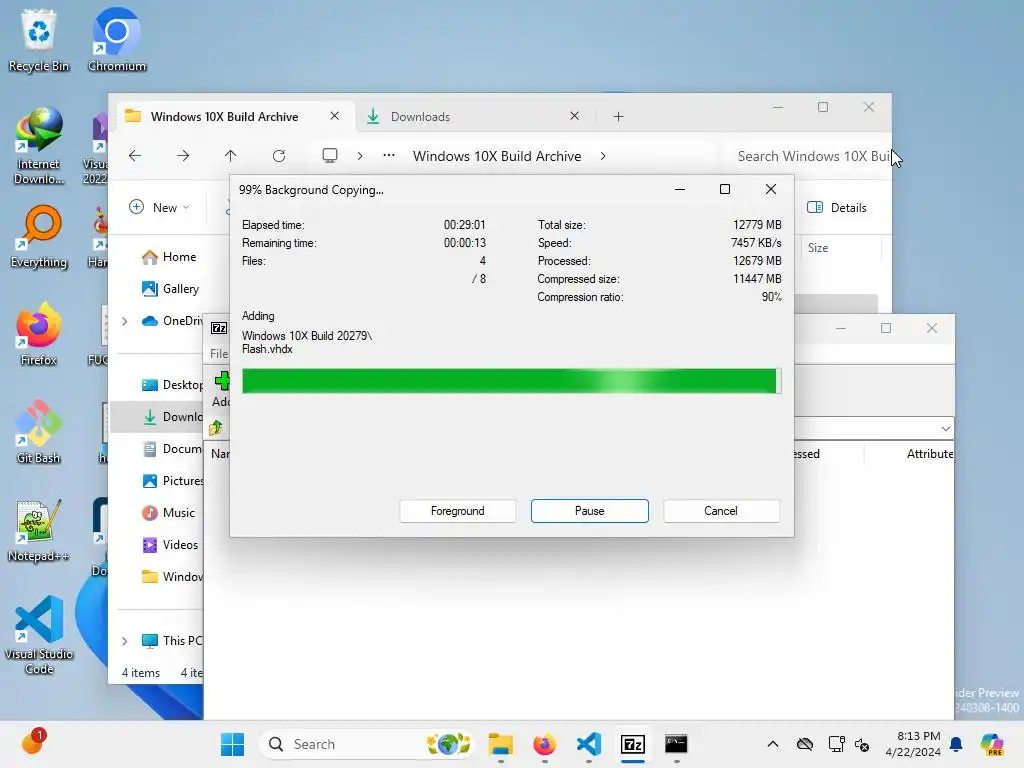Click the taskbar Search box
Image resolution: width=1024 pixels, height=768 pixels.
[x=366, y=744]
